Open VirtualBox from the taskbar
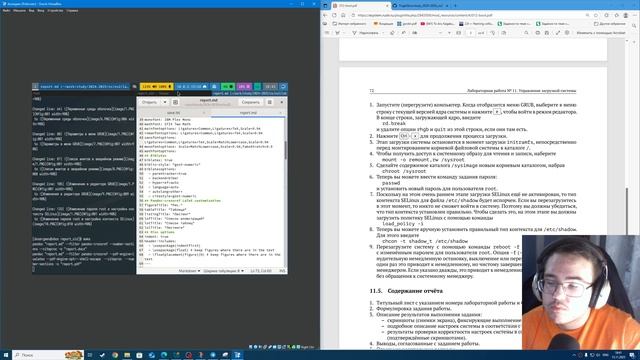Viewport: 640px width, 360px height. coord(237,355)
